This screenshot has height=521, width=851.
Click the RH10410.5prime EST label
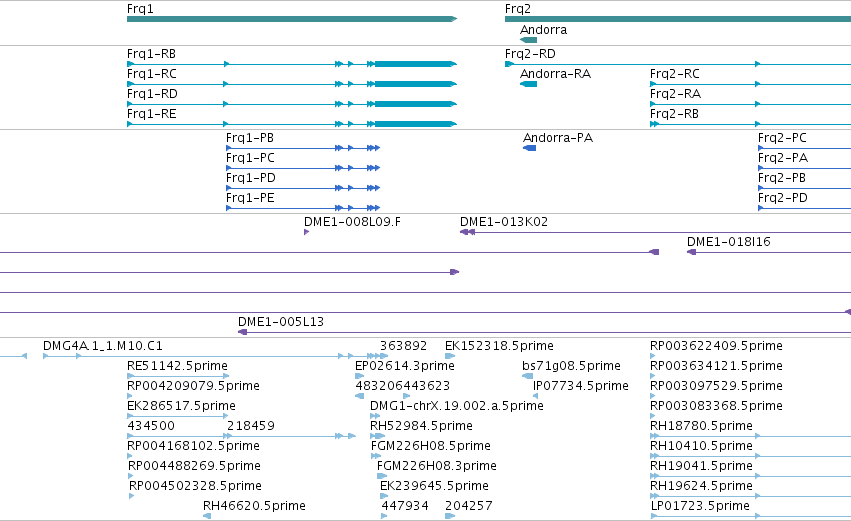pos(701,446)
